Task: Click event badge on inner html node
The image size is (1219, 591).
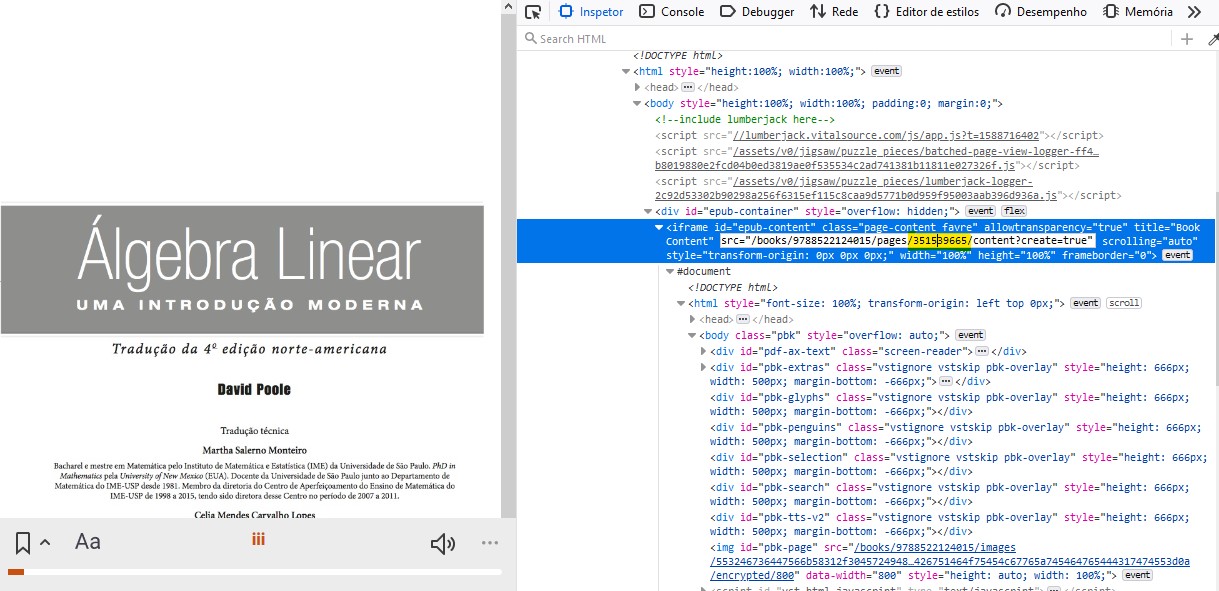Action: click(x=1085, y=303)
